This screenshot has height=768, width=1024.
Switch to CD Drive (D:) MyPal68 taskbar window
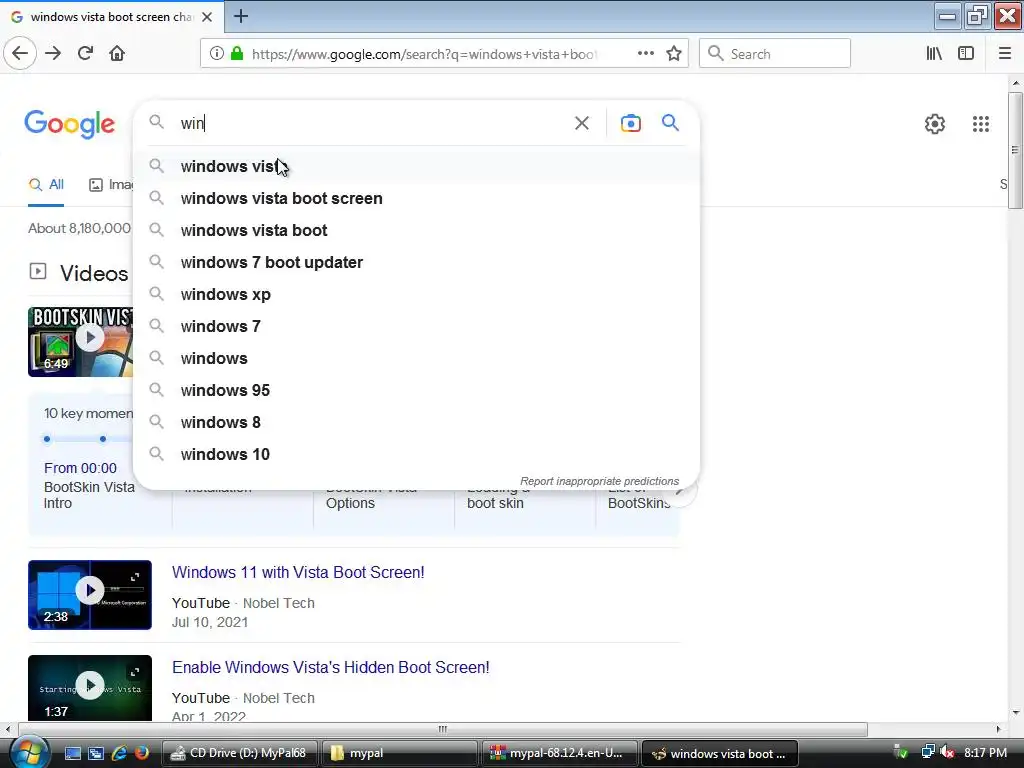click(x=238, y=753)
